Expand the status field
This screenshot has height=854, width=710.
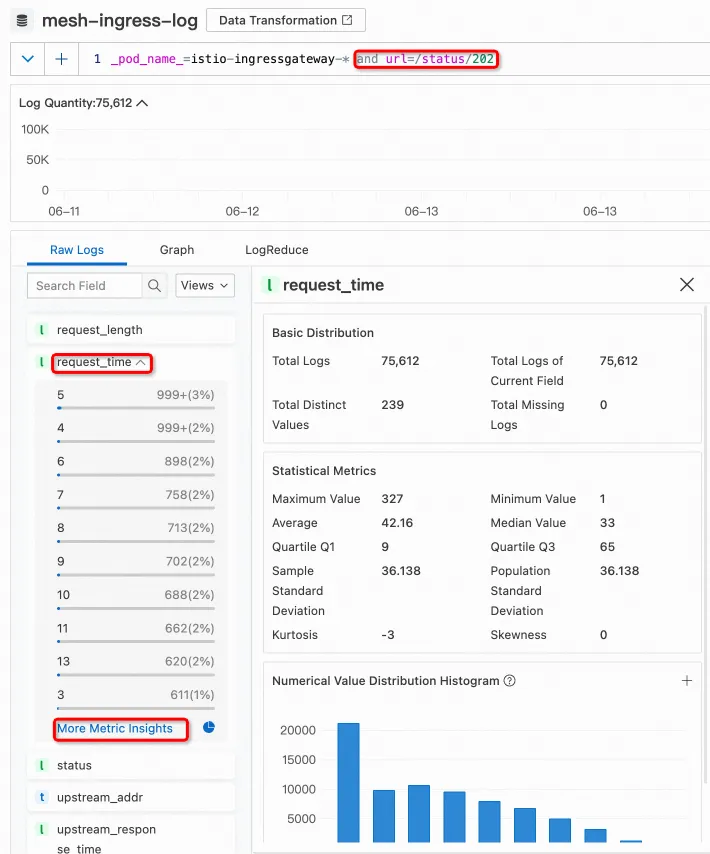click(x=131, y=765)
